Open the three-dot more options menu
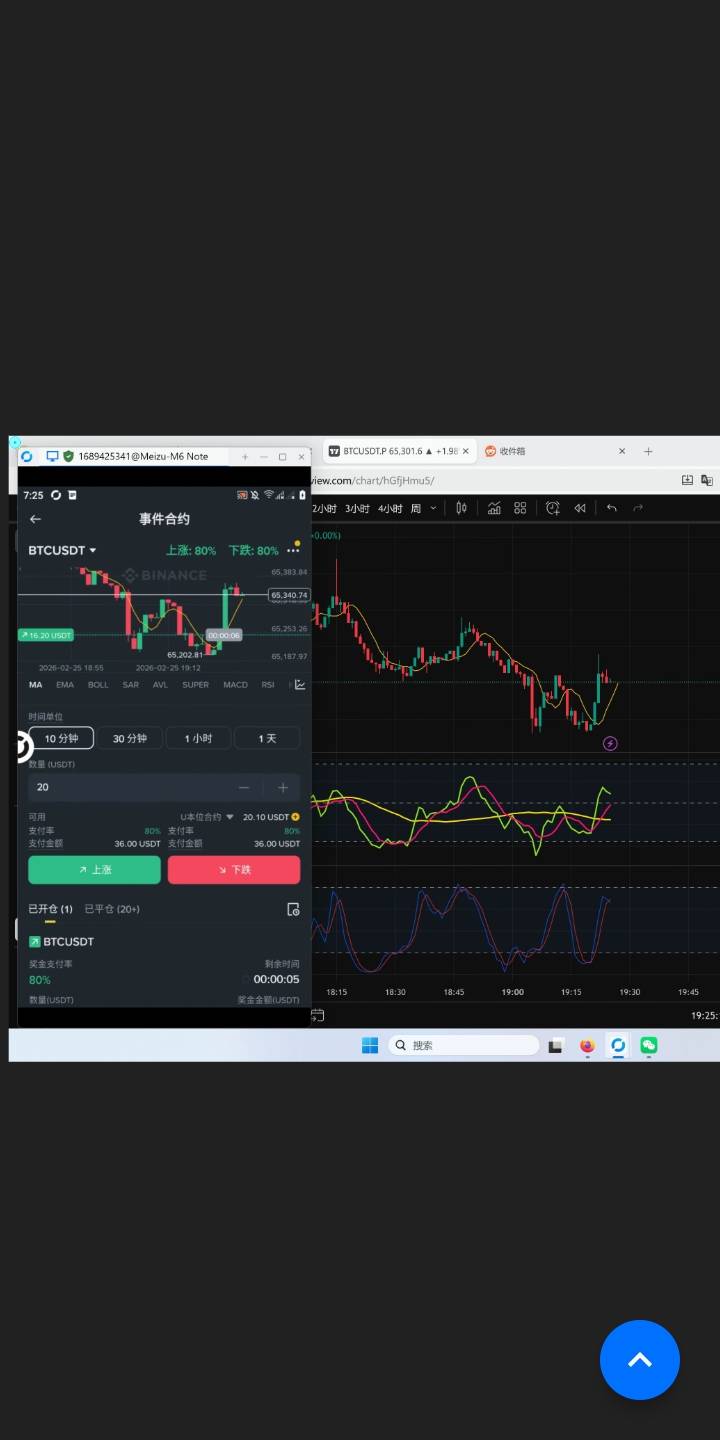This screenshot has width=720, height=1440. pos(293,551)
